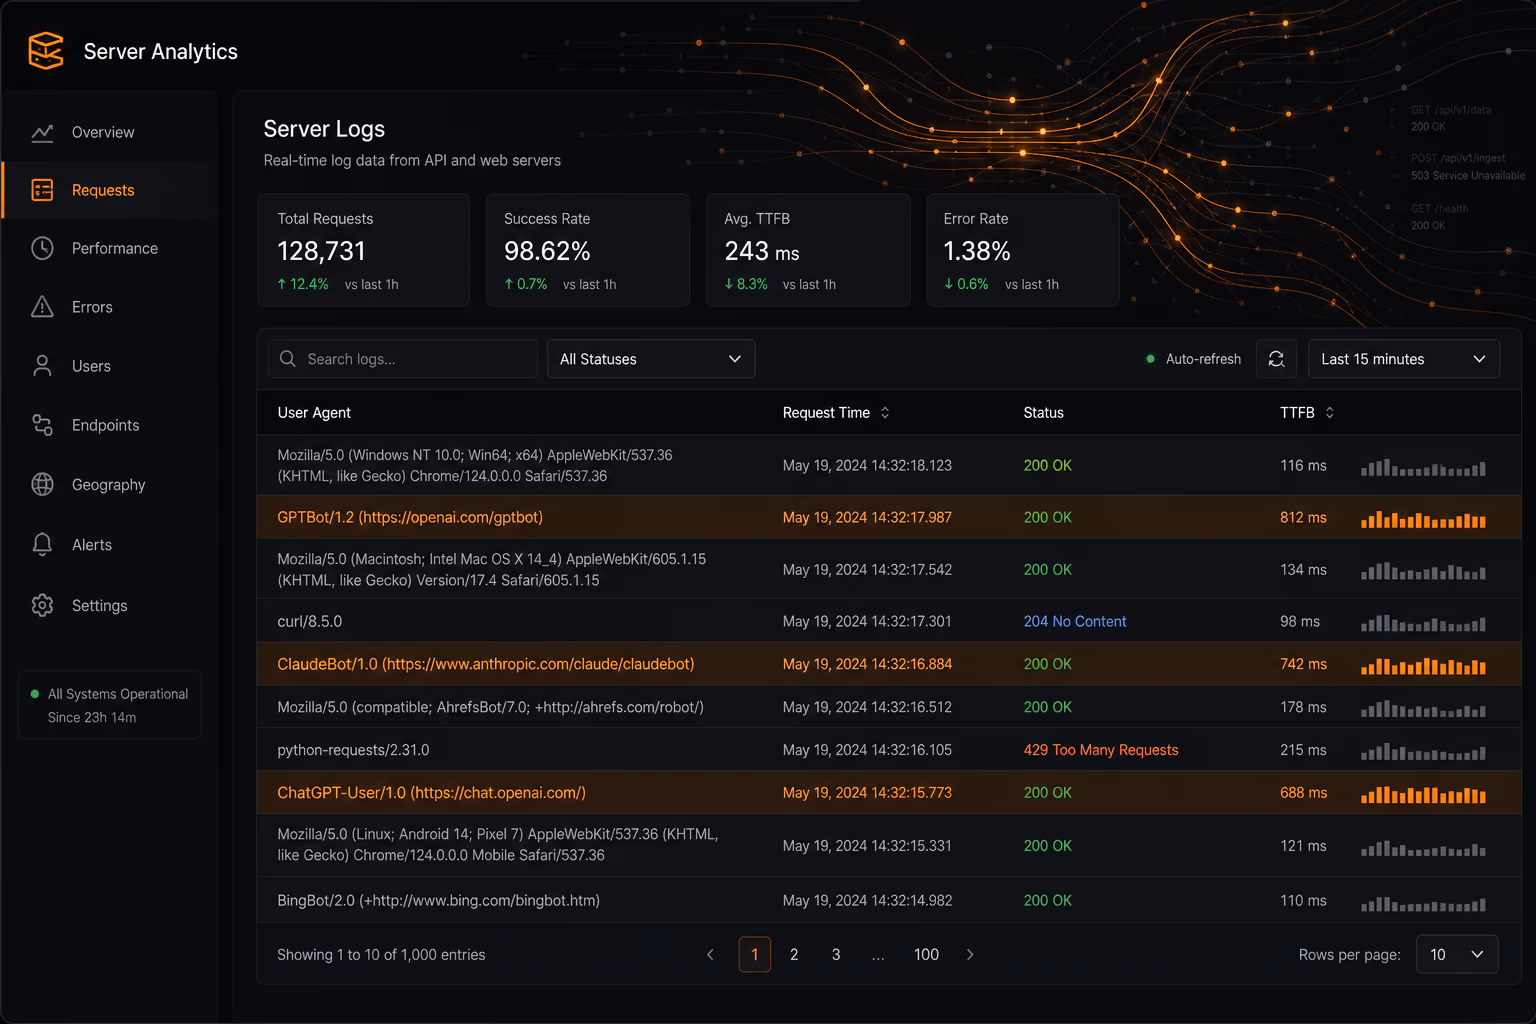Navigate to Endpoints label in sidebar

[x=106, y=426]
